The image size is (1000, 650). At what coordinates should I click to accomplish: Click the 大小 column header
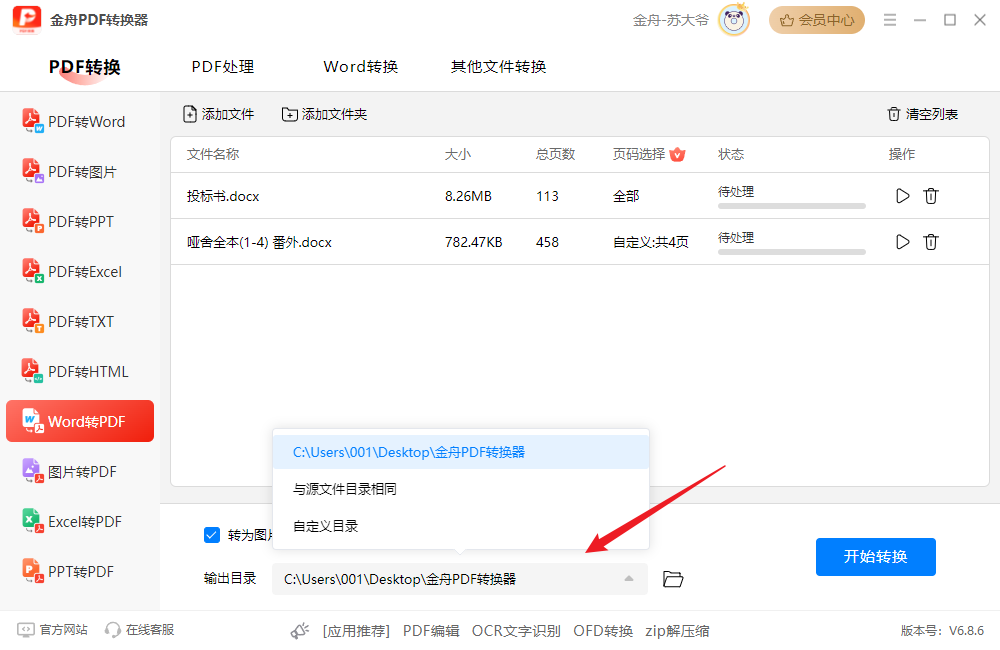point(457,154)
